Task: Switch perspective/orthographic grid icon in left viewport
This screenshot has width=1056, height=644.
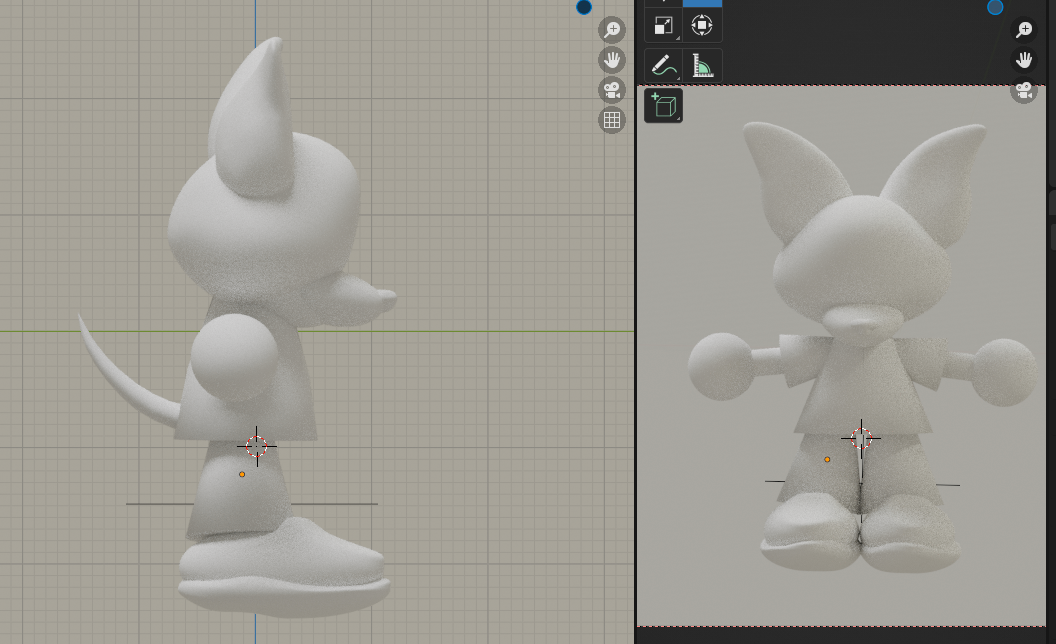Action: [x=612, y=120]
